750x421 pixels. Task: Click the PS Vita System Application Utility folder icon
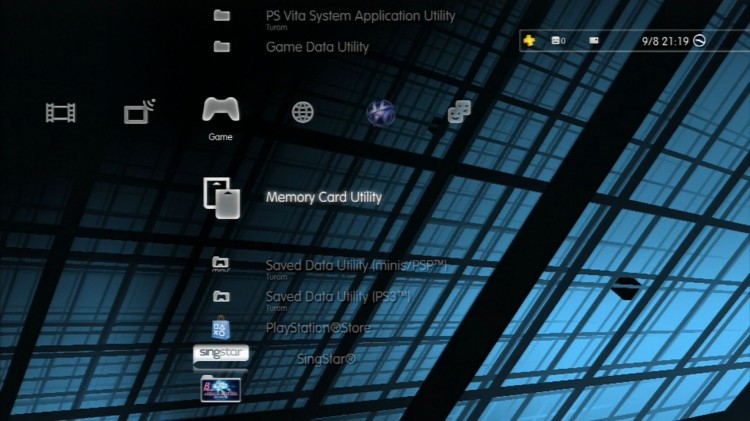(221, 15)
